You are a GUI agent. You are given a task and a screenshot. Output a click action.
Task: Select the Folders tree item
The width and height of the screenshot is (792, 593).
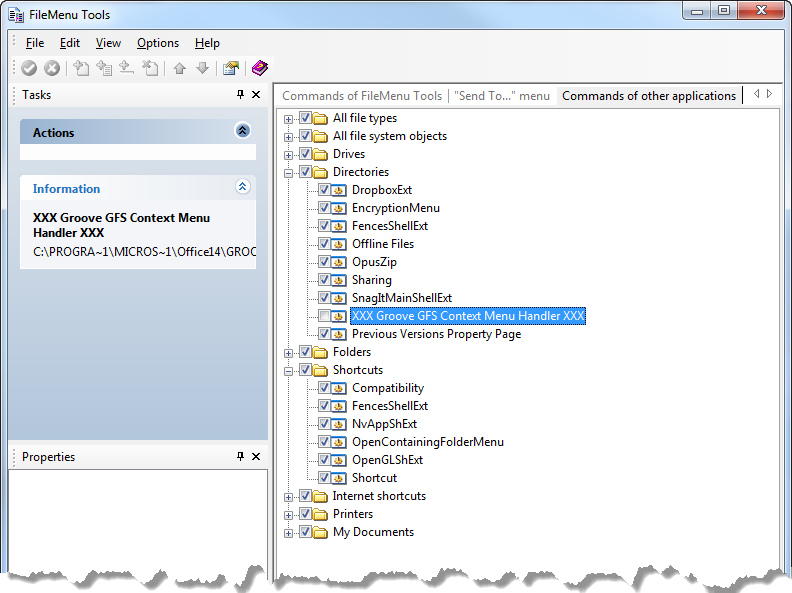pos(352,352)
